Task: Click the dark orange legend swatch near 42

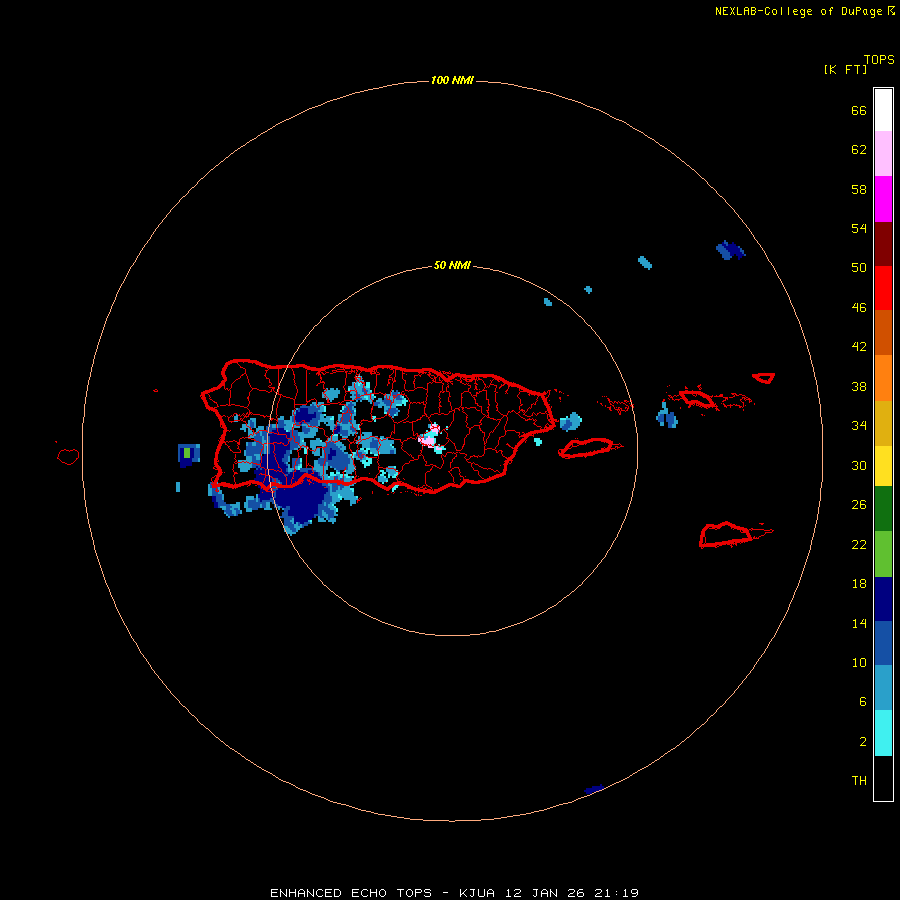Action: pyautogui.click(x=883, y=333)
